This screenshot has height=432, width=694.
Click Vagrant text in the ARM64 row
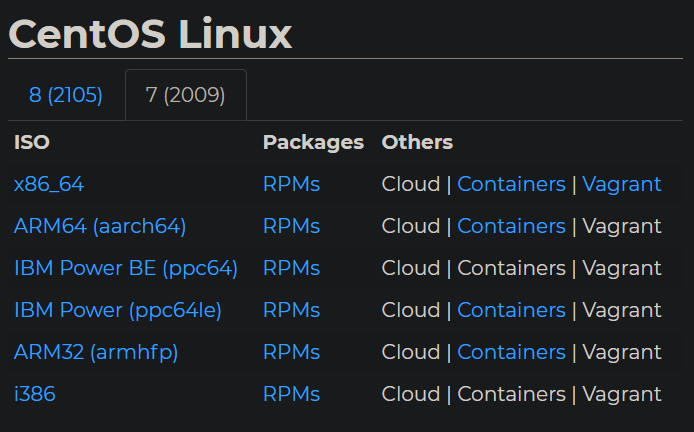coord(622,226)
